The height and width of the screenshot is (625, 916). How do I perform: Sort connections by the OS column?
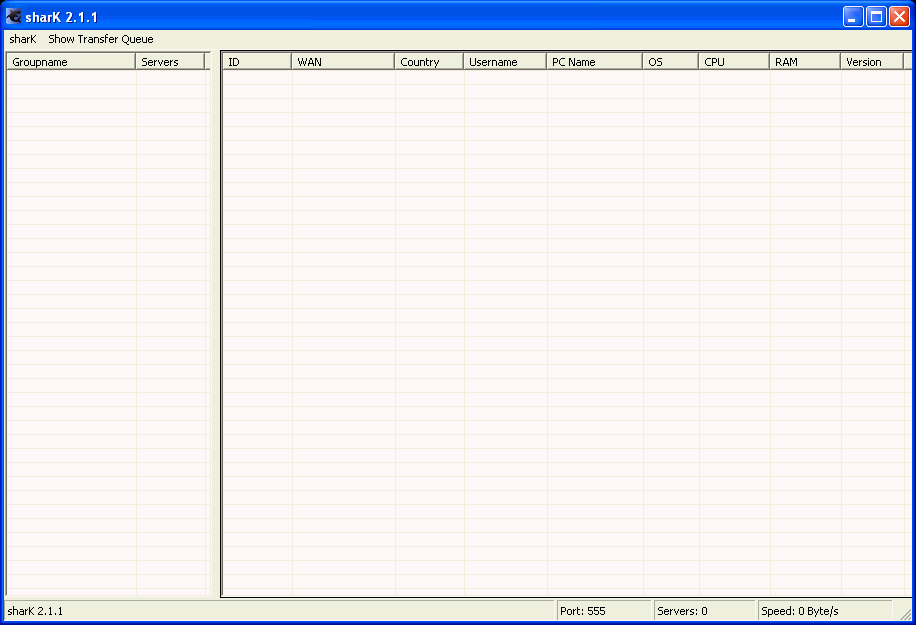[x=669, y=61]
